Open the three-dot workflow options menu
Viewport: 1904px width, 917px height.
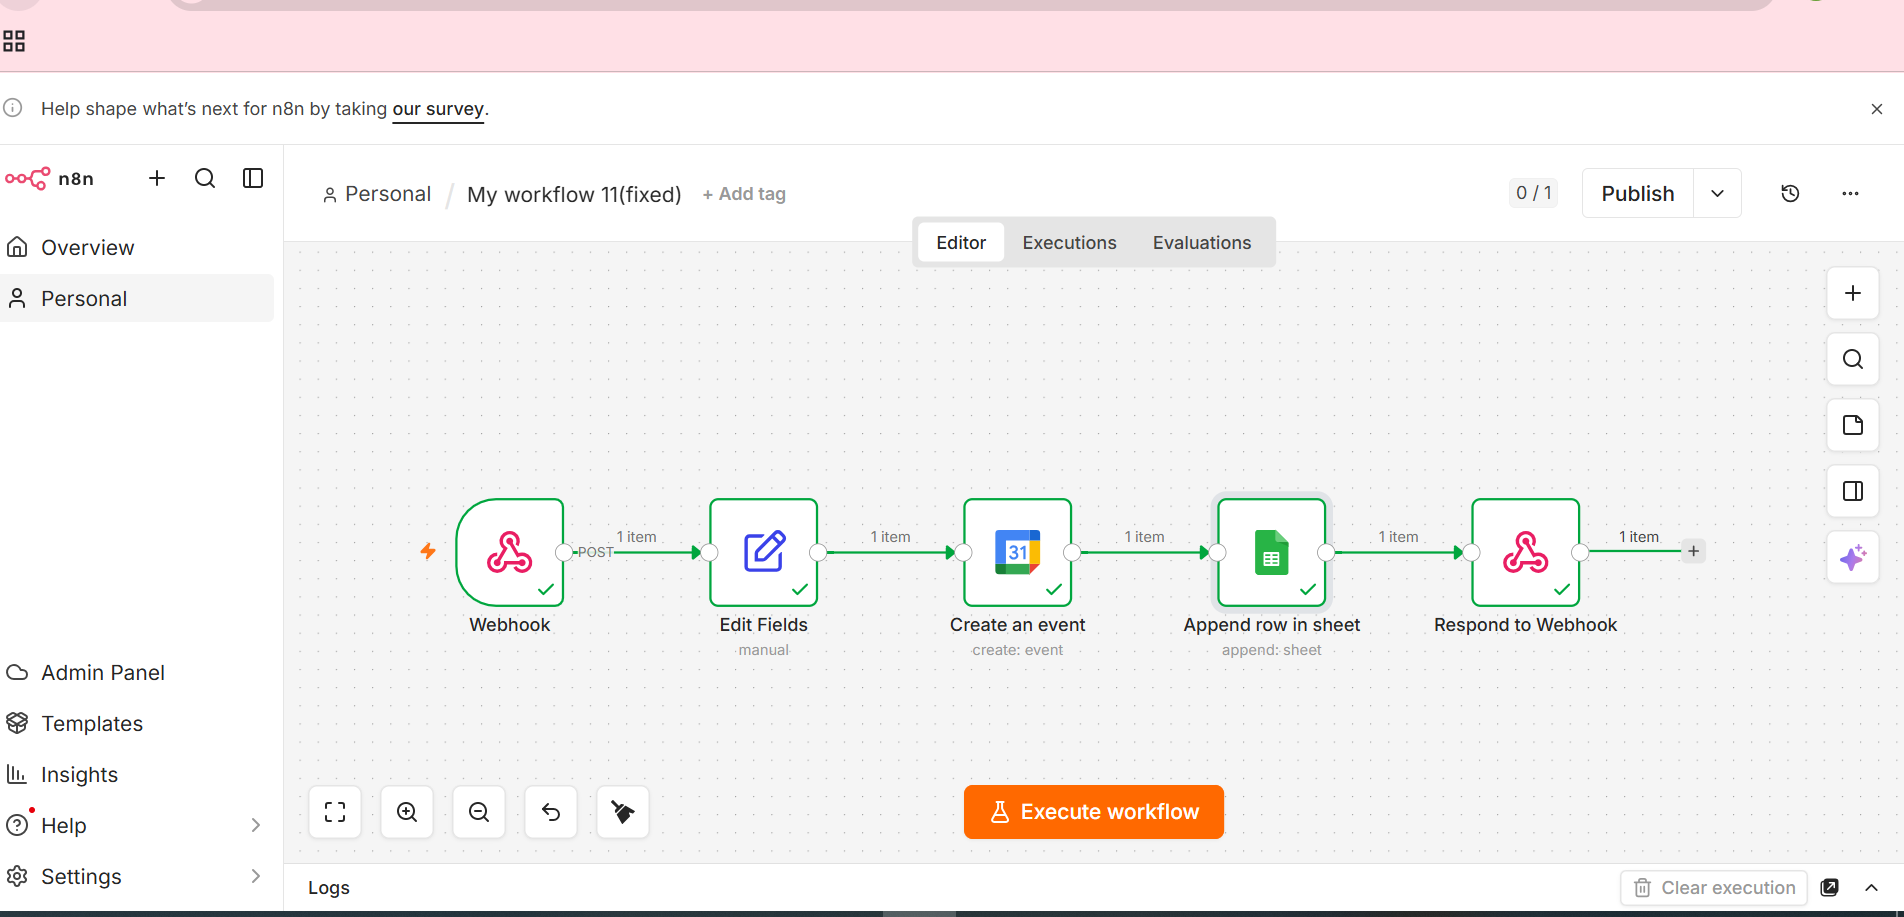pyautogui.click(x=1850, y=193)
